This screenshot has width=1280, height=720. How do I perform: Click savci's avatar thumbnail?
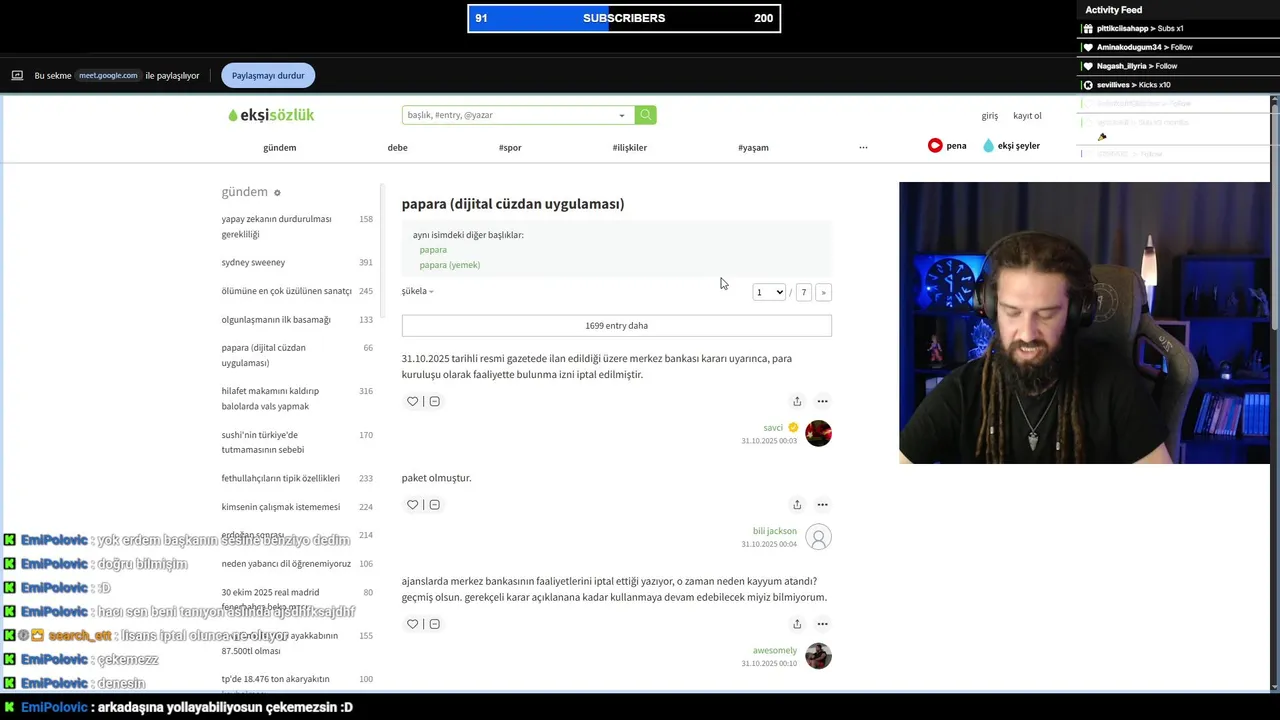tap(818, 433)
